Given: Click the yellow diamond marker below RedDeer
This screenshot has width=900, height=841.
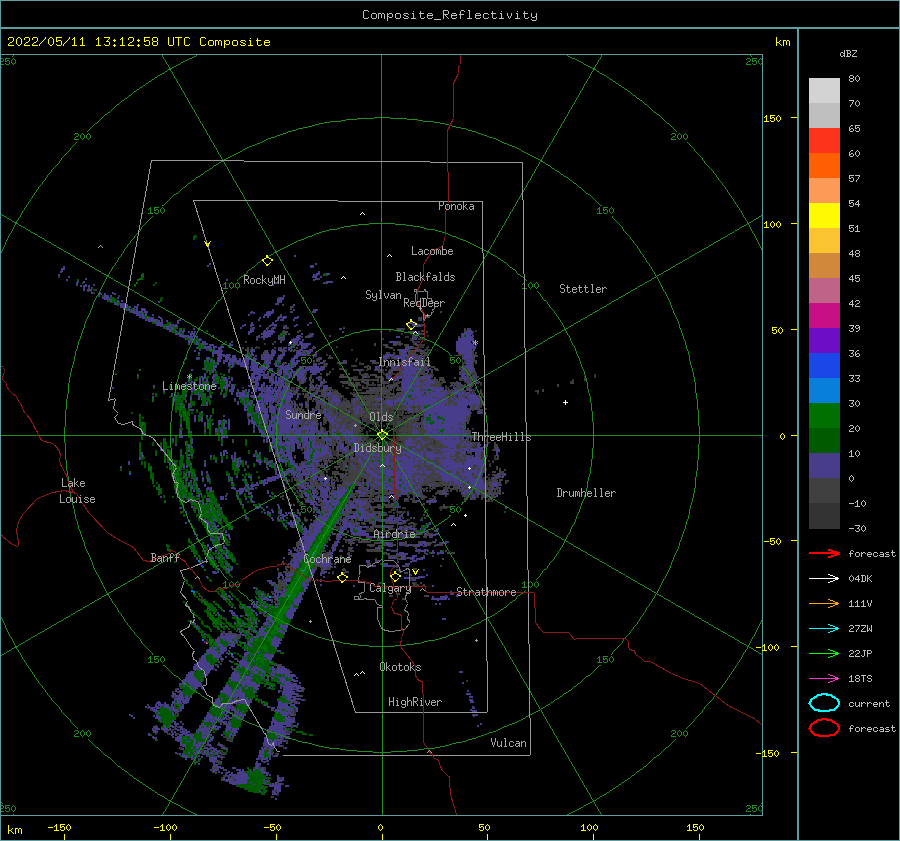Looking at the screenshot, I should point(411,325).
